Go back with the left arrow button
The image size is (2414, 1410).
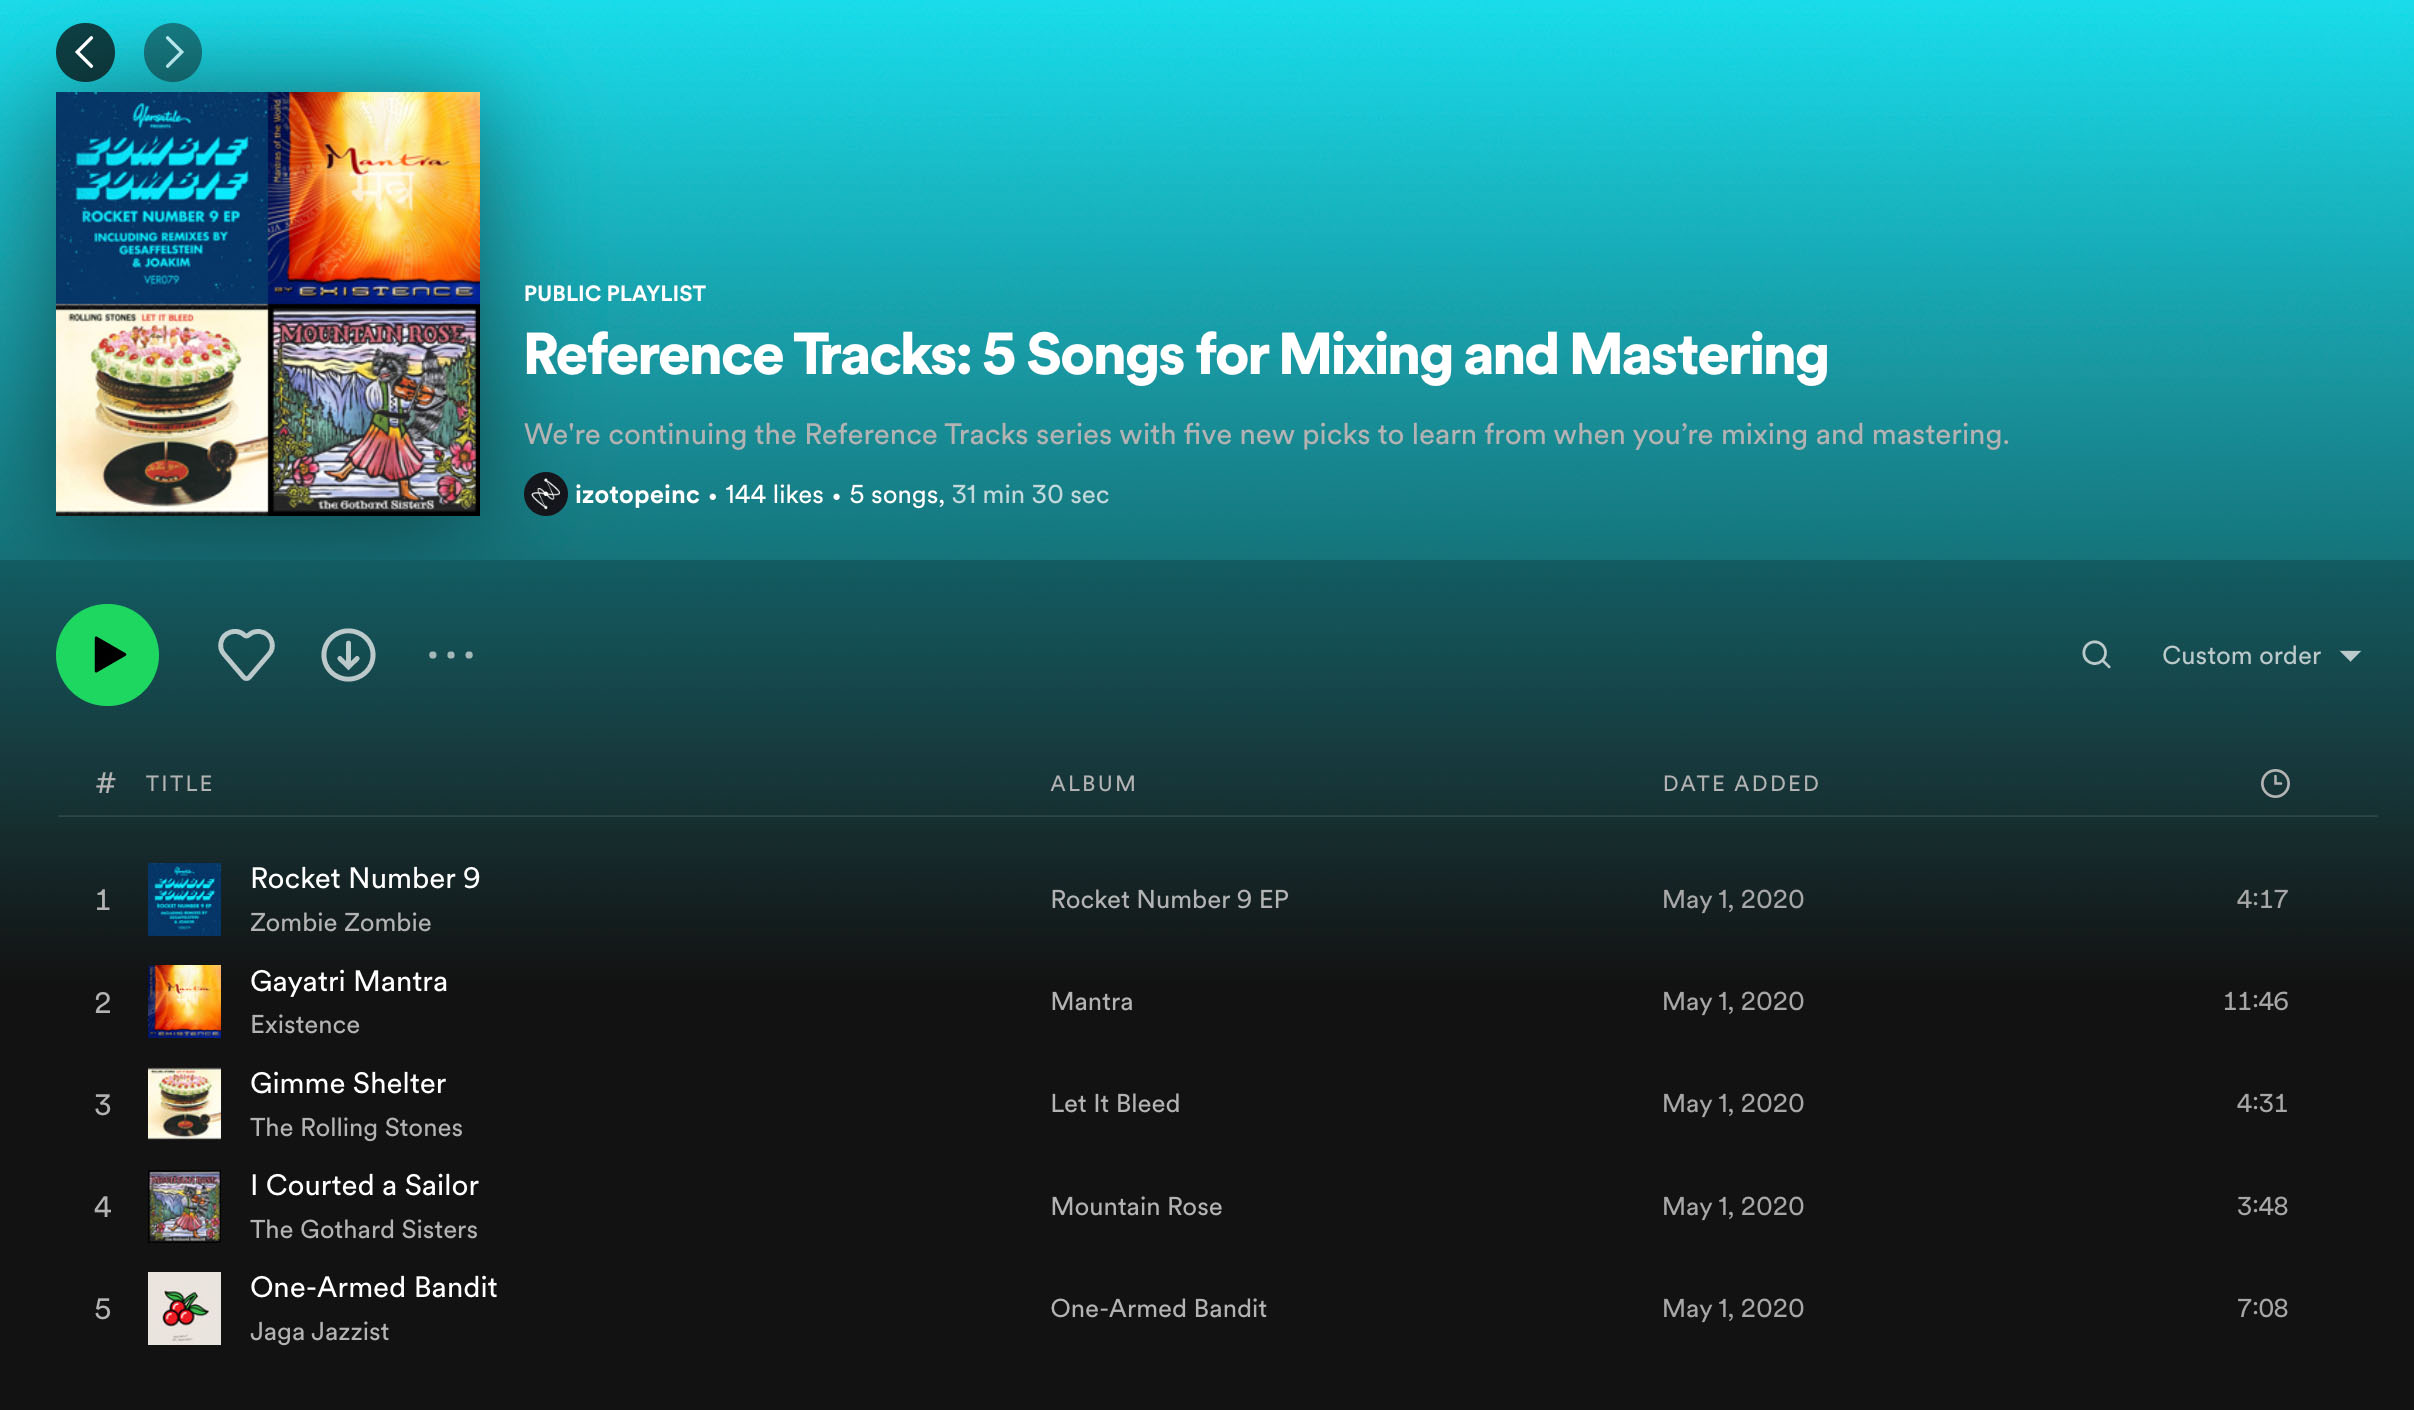85,52
